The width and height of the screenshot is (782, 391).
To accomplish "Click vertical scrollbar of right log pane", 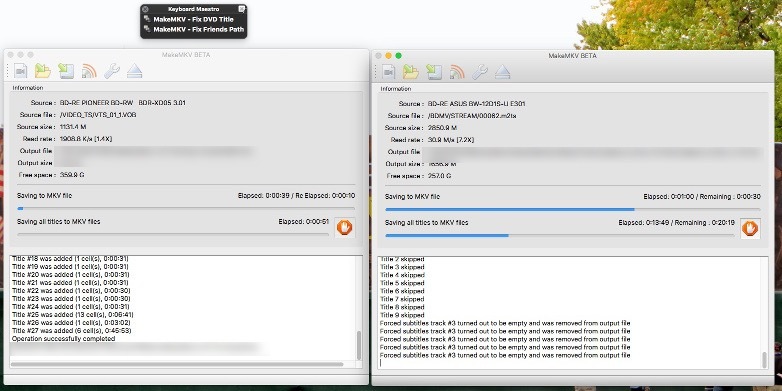I will [765, 359].
